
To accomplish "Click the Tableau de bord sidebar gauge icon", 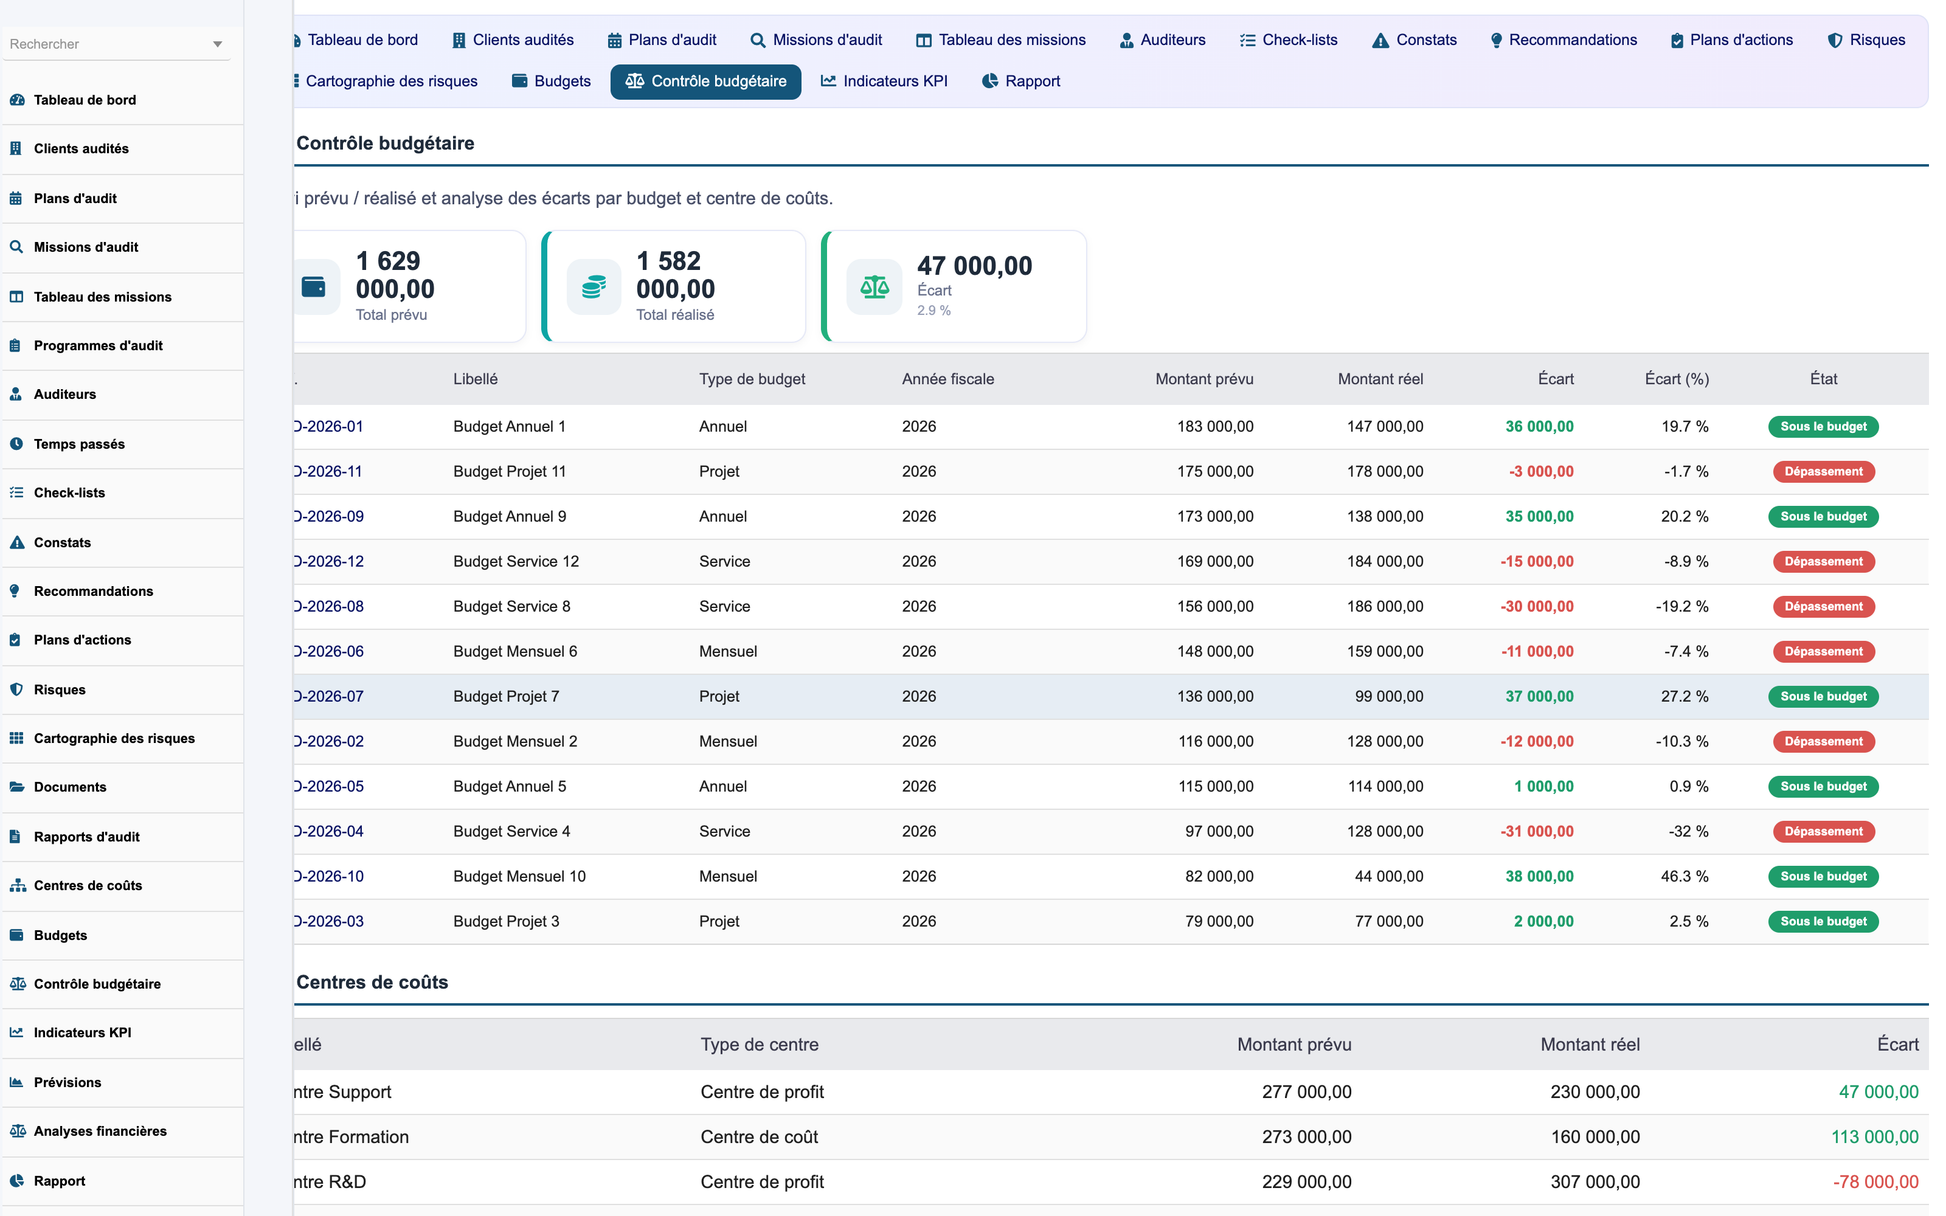I will pos(16,100).
